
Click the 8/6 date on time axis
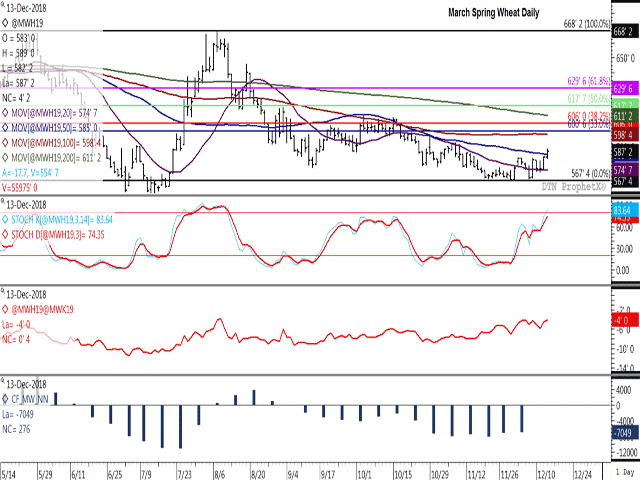tap(219, 475)
